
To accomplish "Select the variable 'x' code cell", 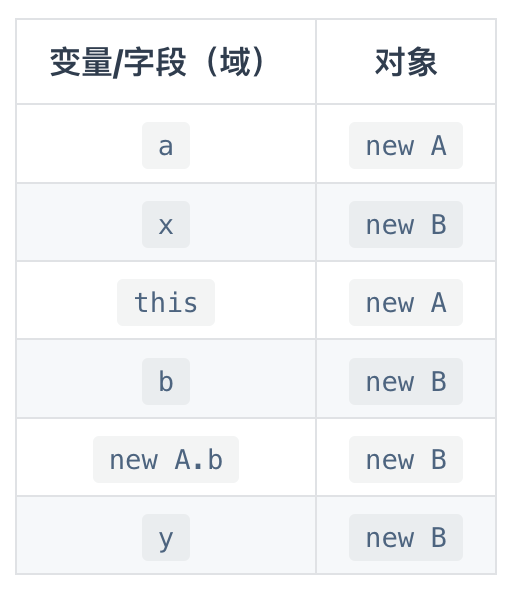I will pos(166,225).
